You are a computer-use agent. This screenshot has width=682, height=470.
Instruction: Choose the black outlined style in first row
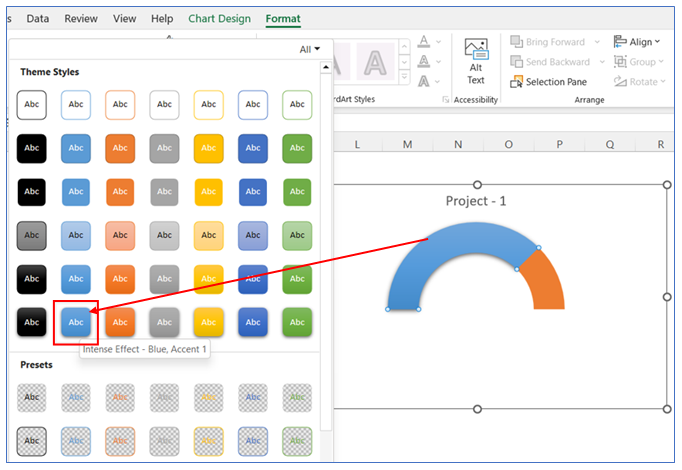pyautogui.click(x=32, y=104)
